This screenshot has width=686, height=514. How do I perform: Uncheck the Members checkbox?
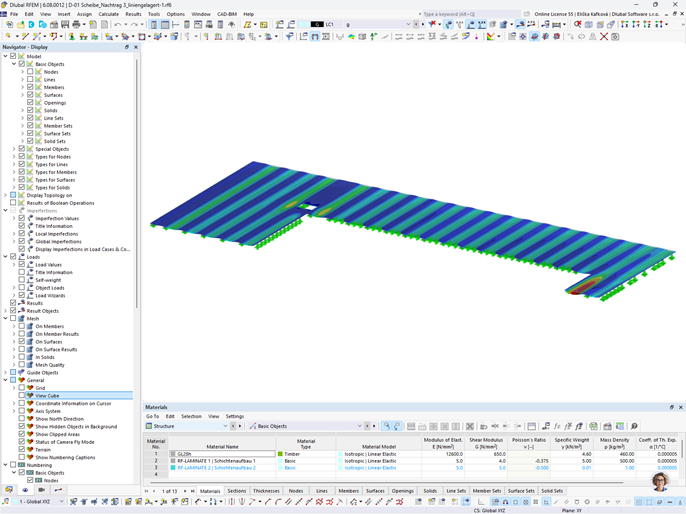tap(30, 87)
